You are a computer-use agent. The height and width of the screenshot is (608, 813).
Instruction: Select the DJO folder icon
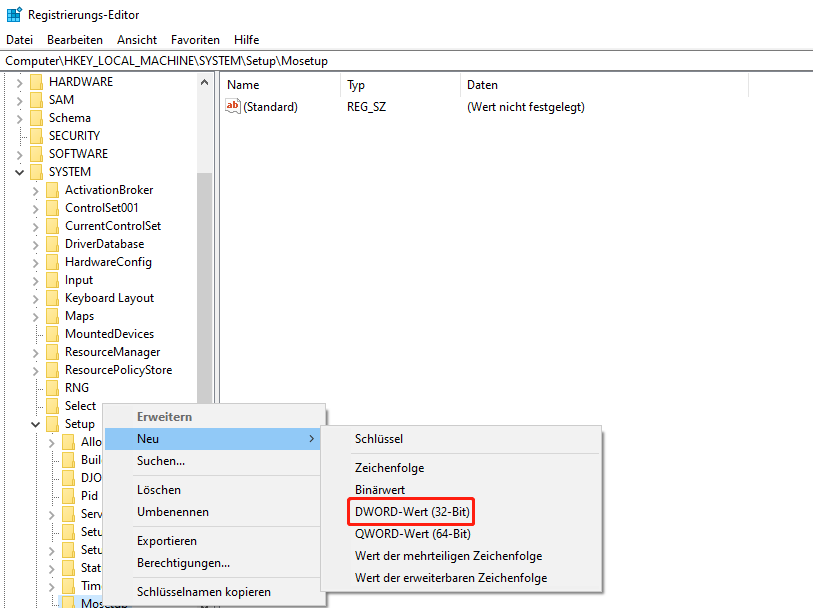coord(68,478)
